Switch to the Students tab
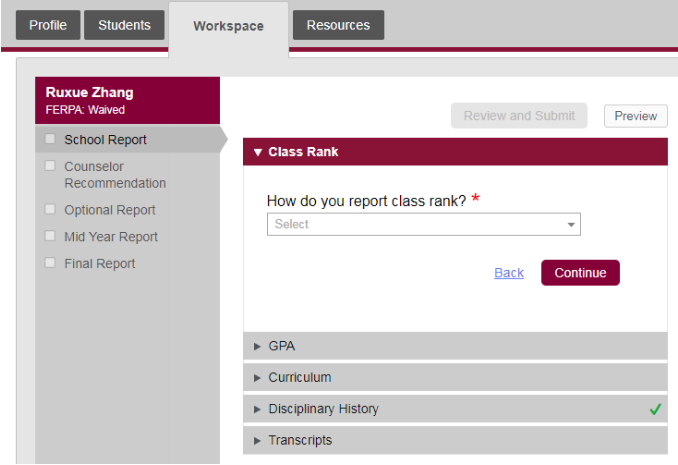The width and height of the screenshot is (678, 465). (x=124, y=25)
